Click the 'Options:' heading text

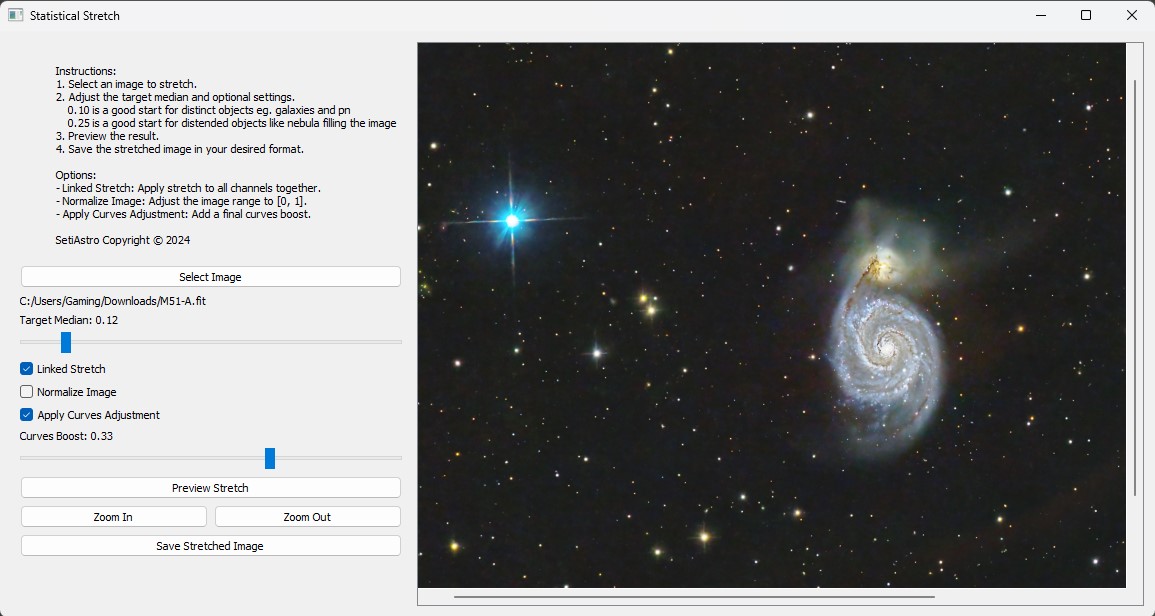[x=75, y=175]
